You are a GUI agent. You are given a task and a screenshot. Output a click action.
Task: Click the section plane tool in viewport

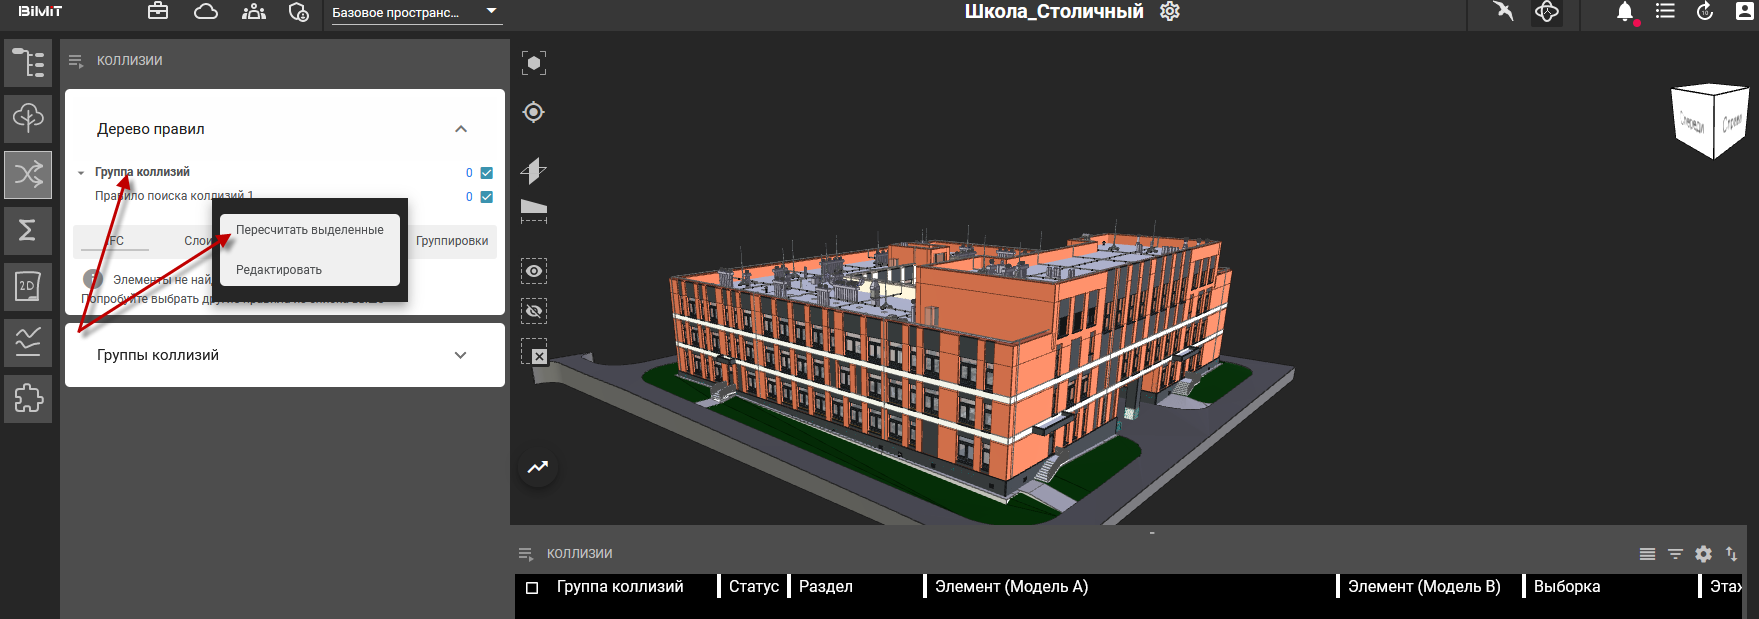[534, 171]
